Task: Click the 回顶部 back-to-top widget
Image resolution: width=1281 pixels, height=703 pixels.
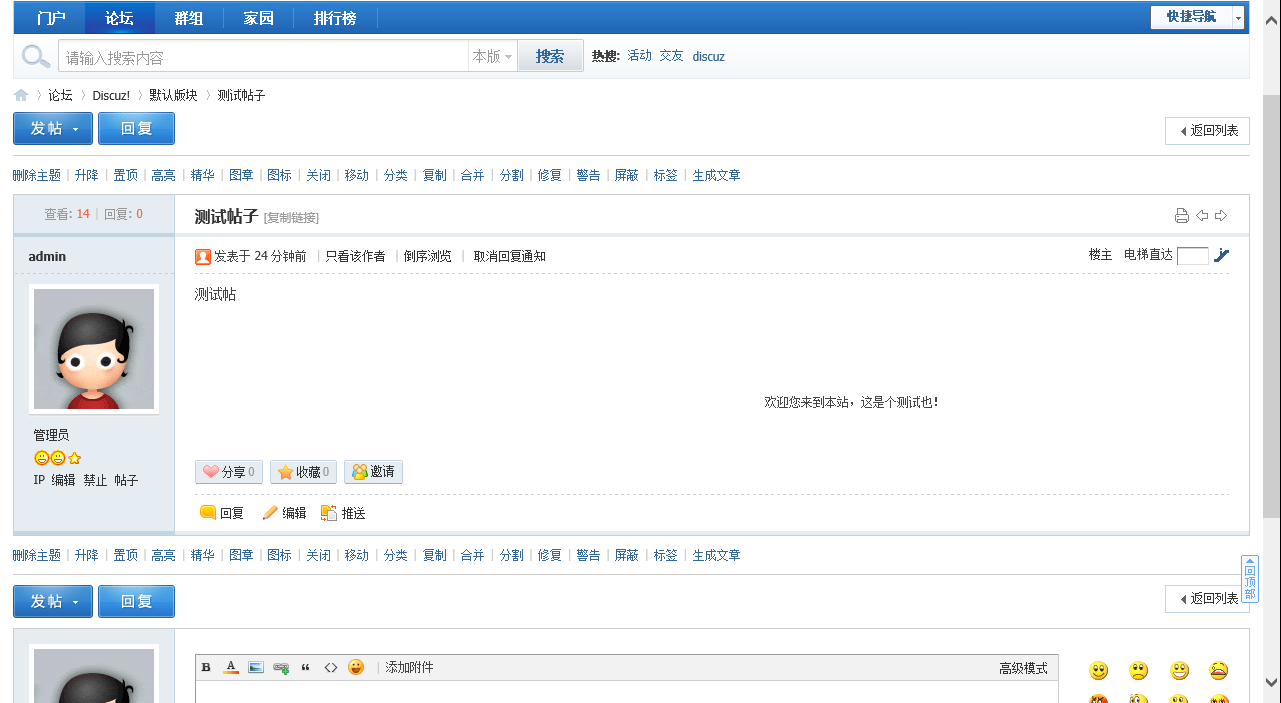Action: (x=1250, y=579)
